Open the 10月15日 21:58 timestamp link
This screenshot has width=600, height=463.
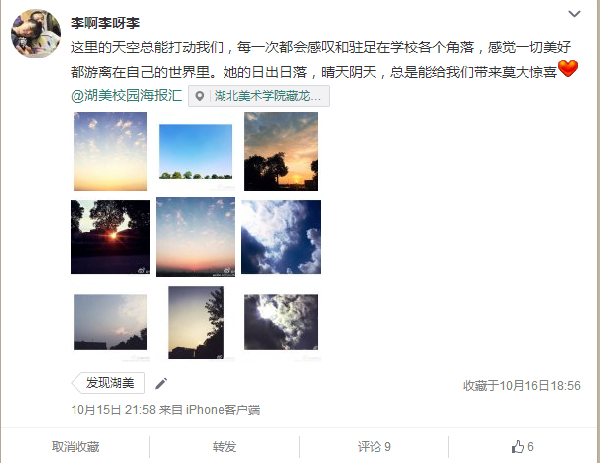coord(113,410)
